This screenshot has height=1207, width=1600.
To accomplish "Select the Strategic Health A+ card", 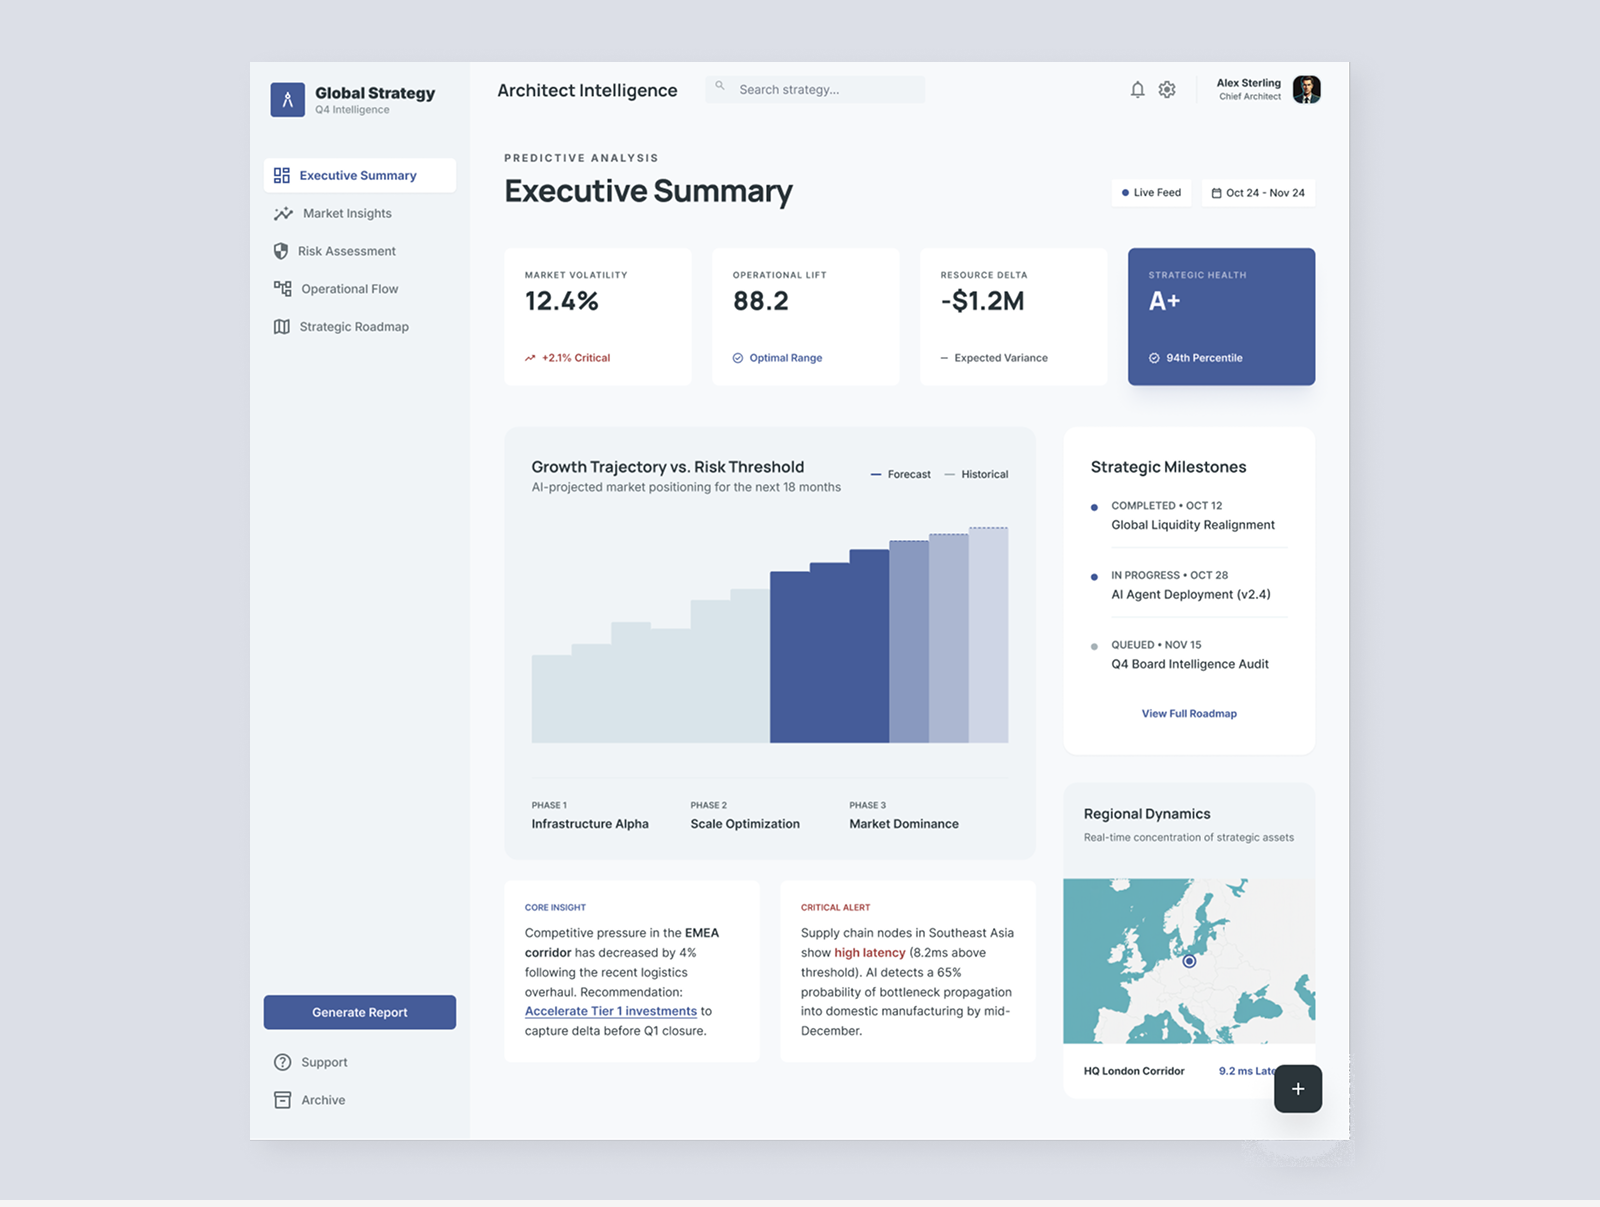I will 1220,316.
